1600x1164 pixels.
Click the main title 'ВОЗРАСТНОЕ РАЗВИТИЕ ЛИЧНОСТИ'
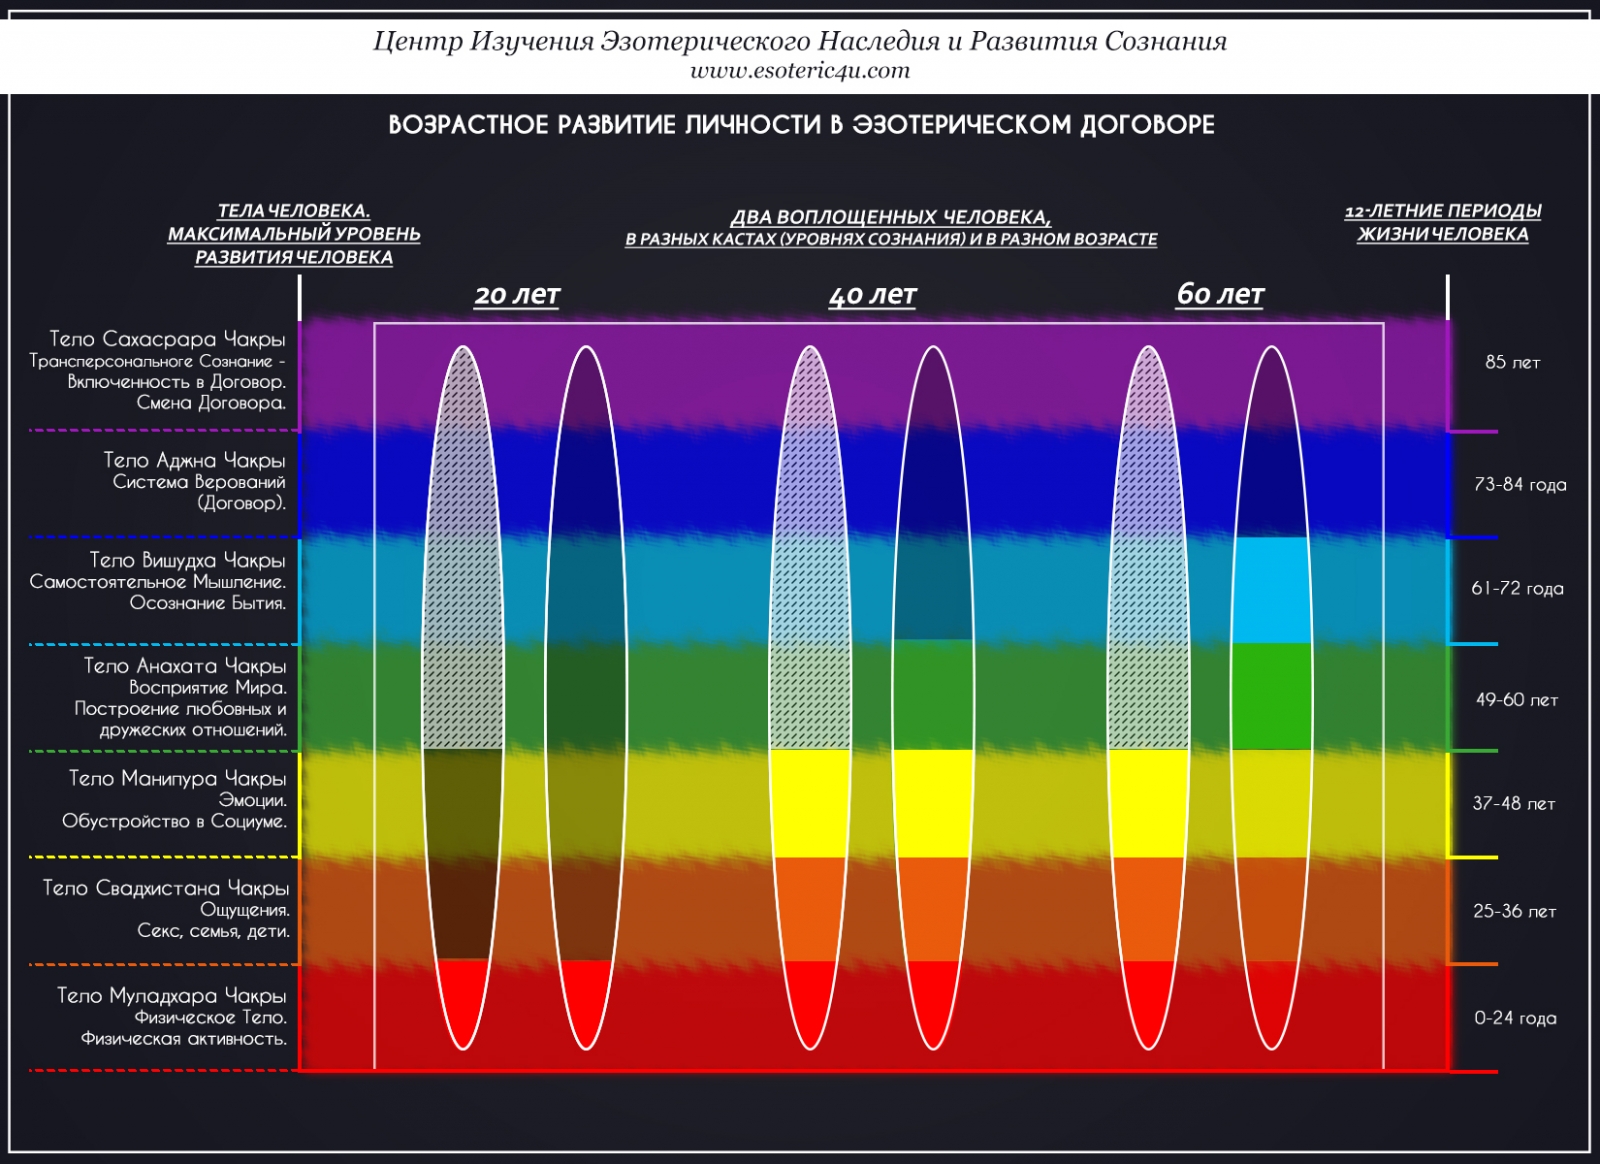tap(801, 125)
